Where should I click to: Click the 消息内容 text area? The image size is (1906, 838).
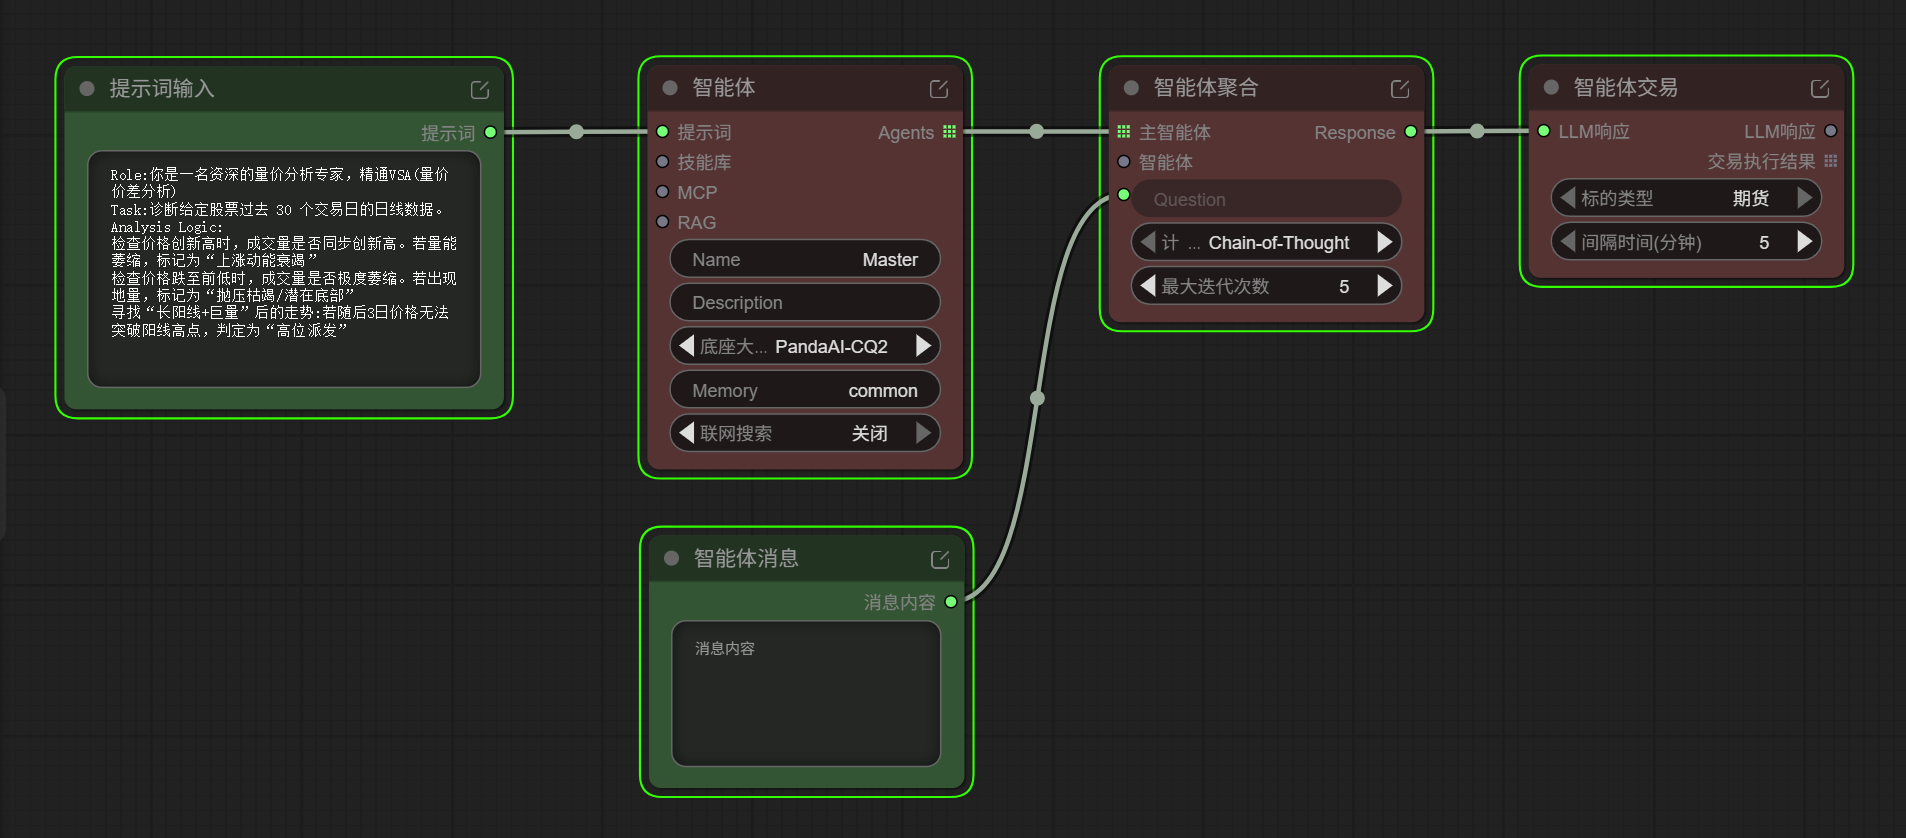click(x=805, y=693)
